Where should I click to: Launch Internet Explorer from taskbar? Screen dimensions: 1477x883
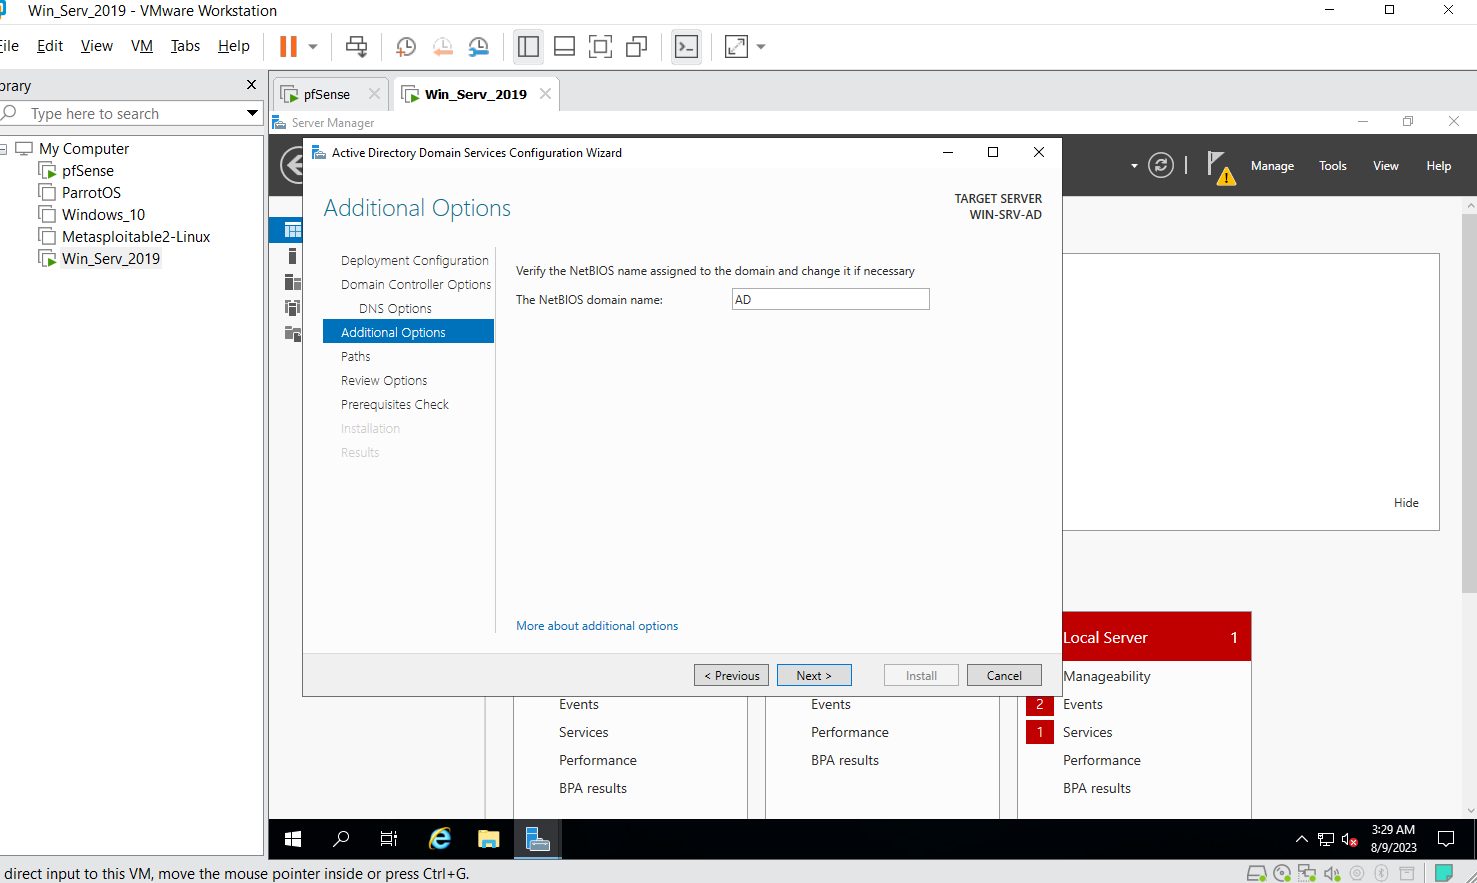(x=439, y=839)
